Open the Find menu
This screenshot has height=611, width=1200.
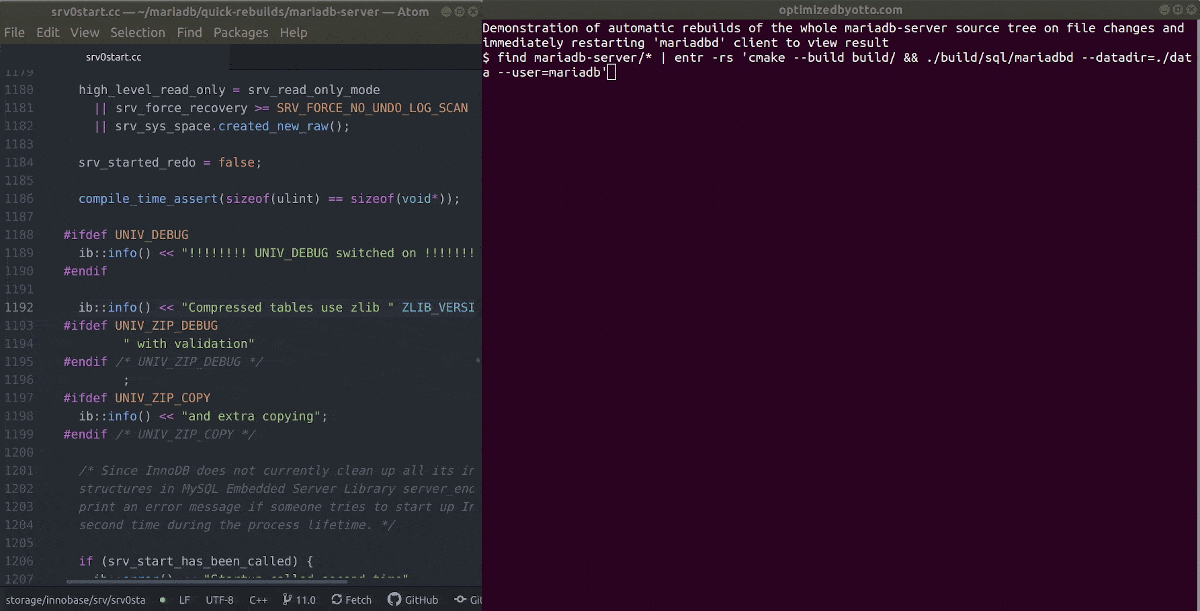click(x=189, y=32)
